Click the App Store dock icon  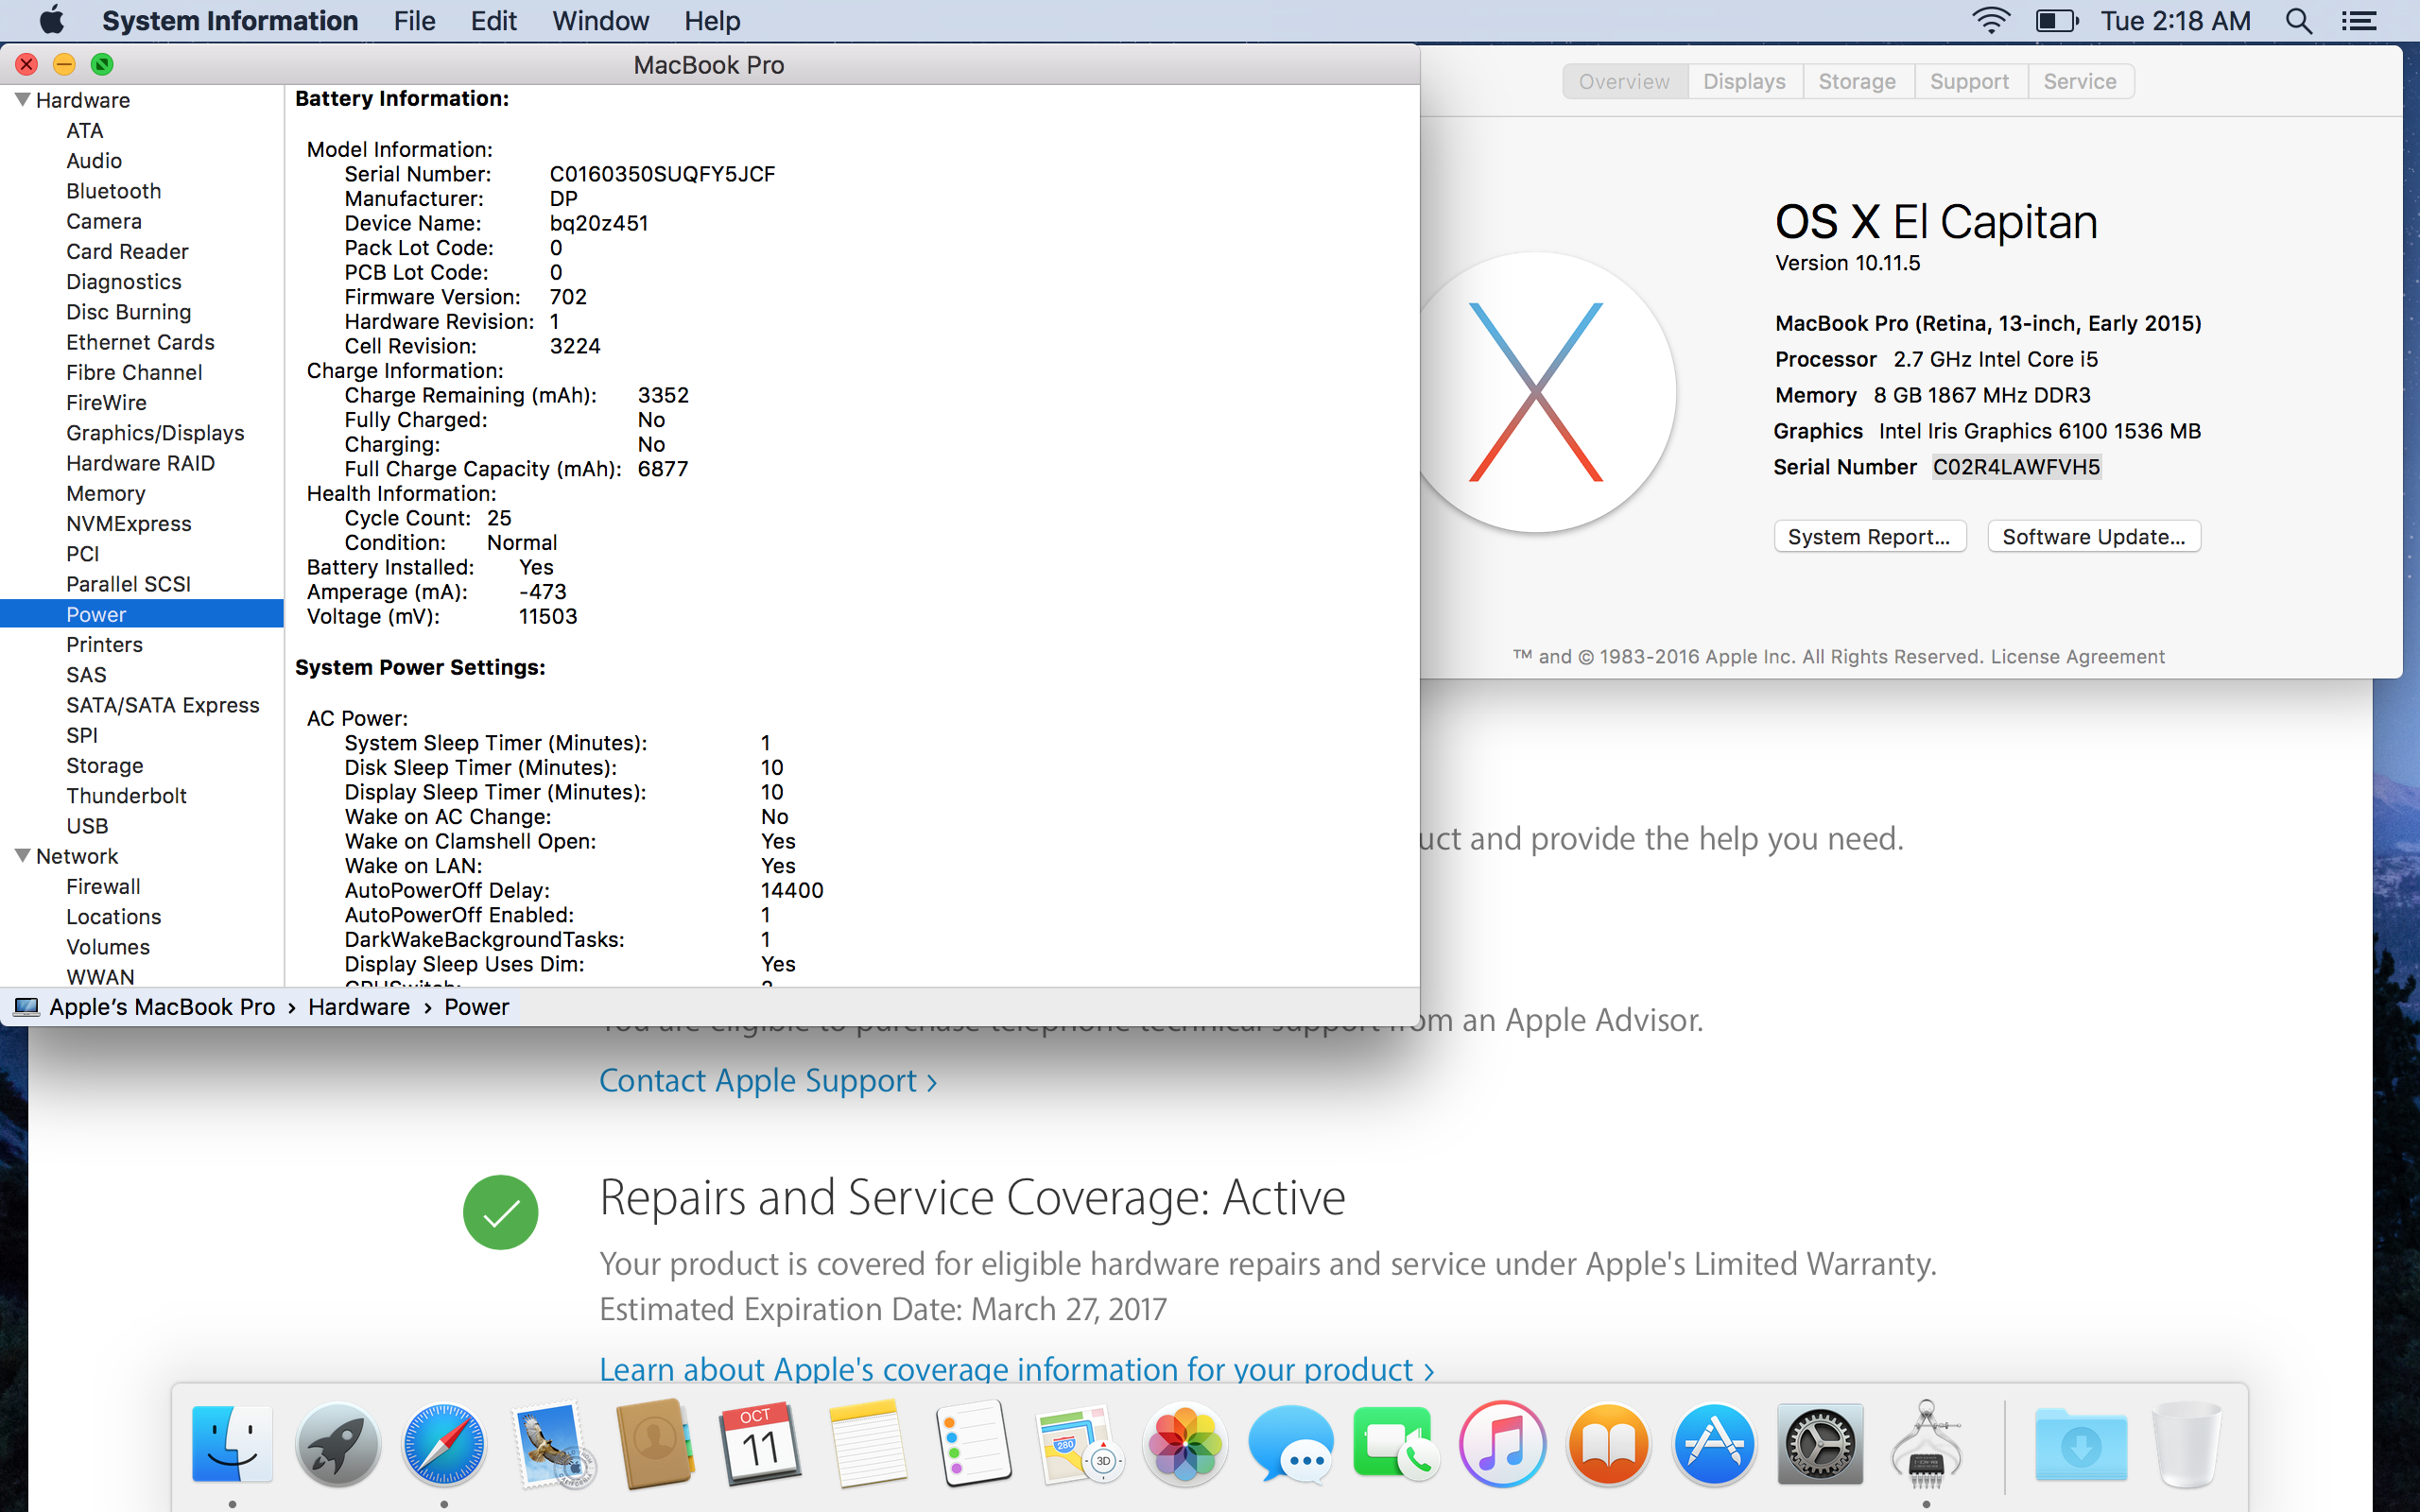pyautogui.click(x=1714, y=1444)
